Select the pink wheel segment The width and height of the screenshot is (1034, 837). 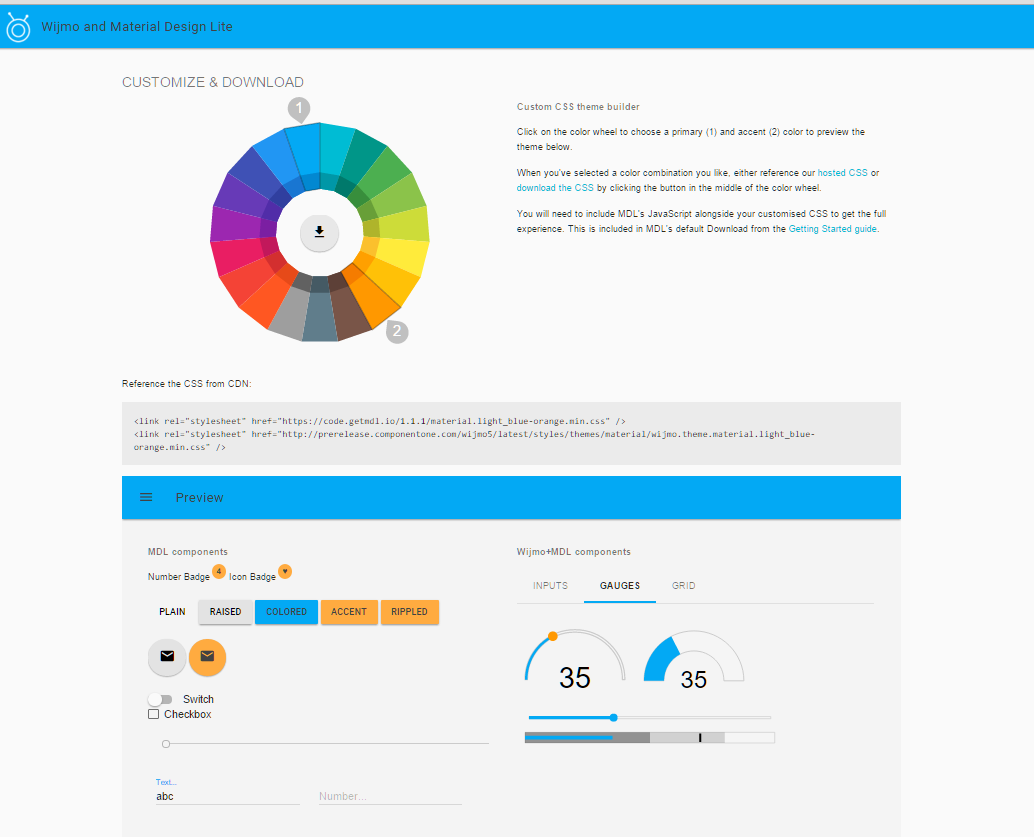pyautogui.click(x=237, y=254)
